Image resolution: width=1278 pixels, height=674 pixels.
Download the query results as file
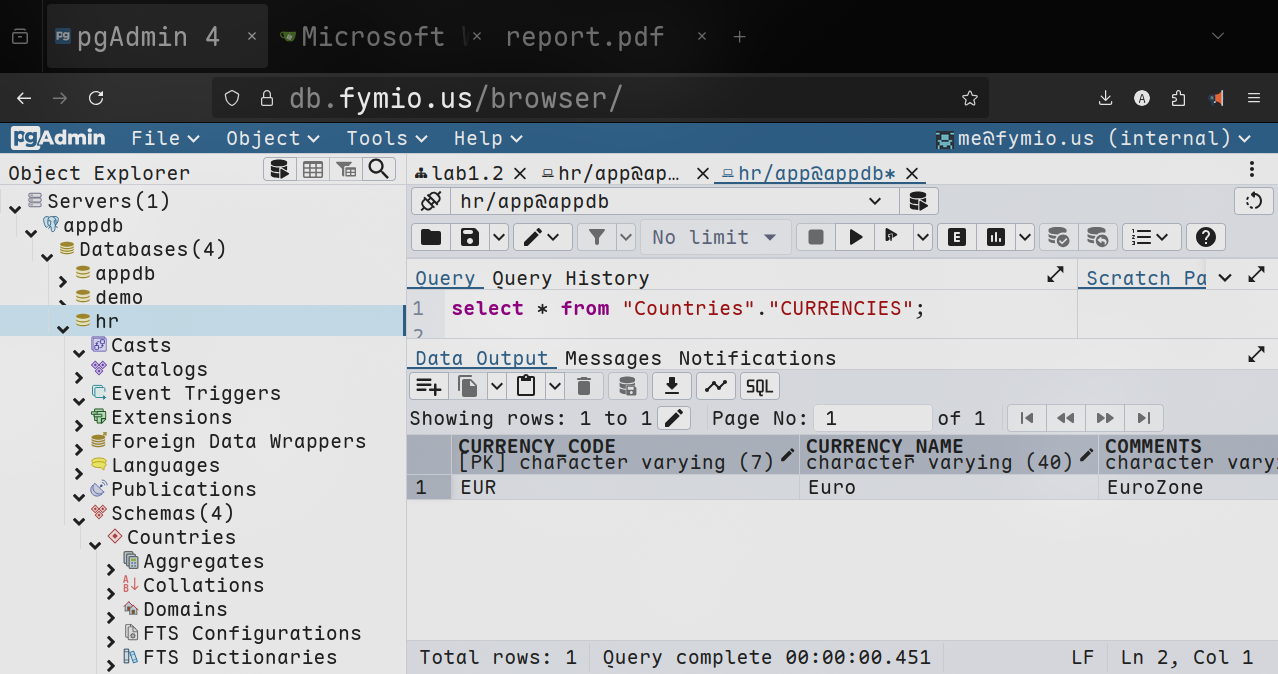(x=672, y=386)
